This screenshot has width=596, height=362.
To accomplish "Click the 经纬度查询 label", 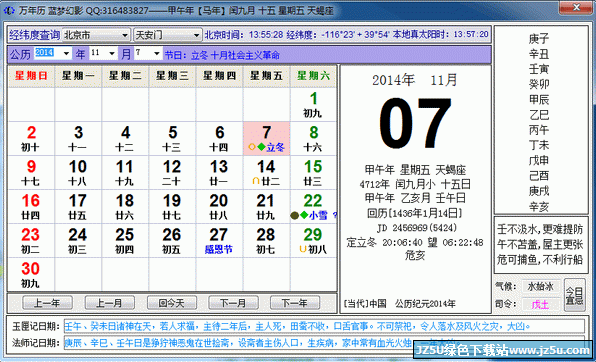I will click(x=35, y=35).
